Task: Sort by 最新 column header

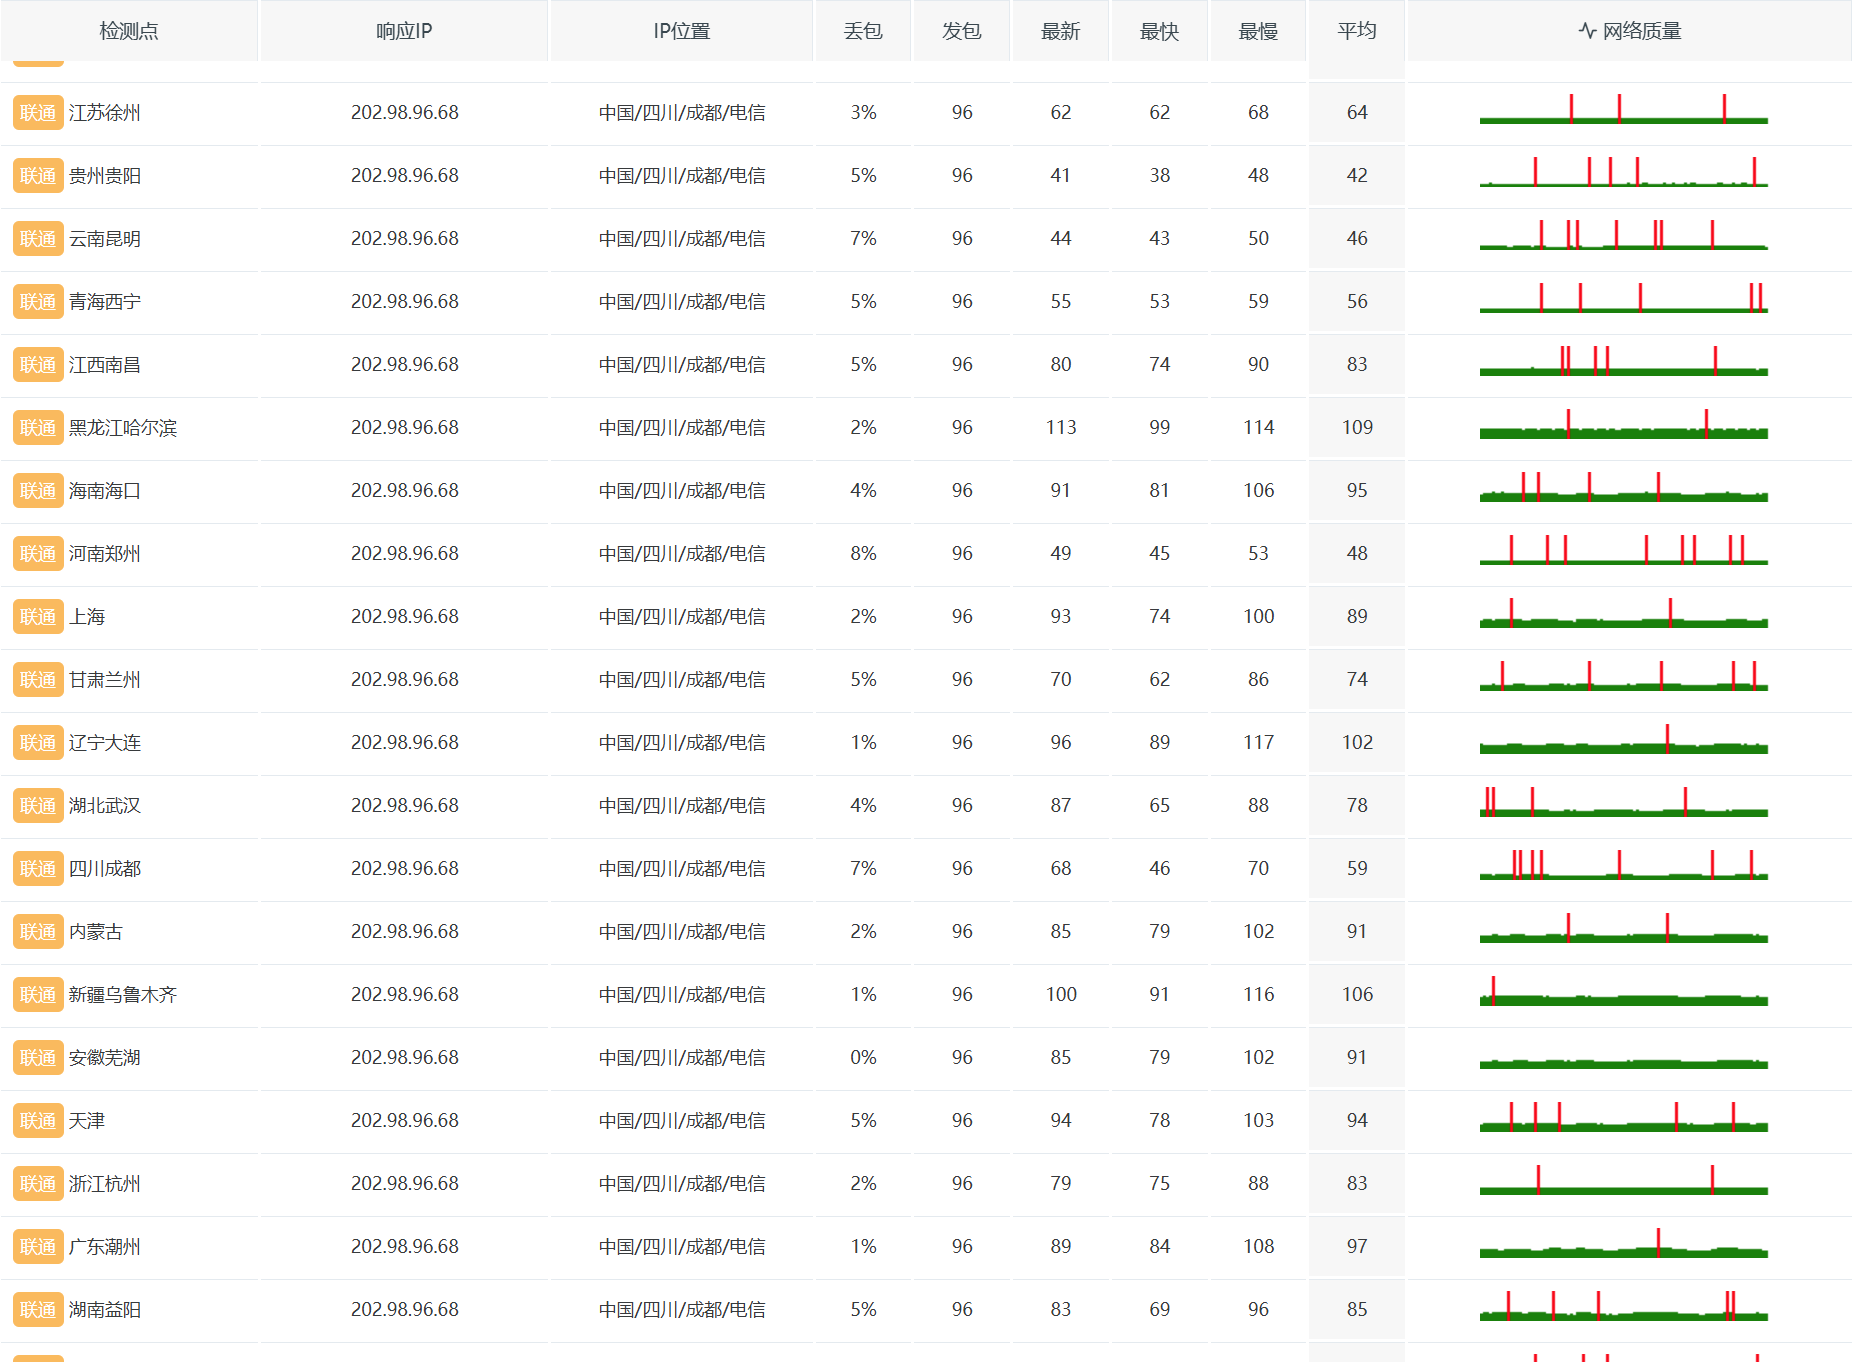Action: (x=1060, y=31)
